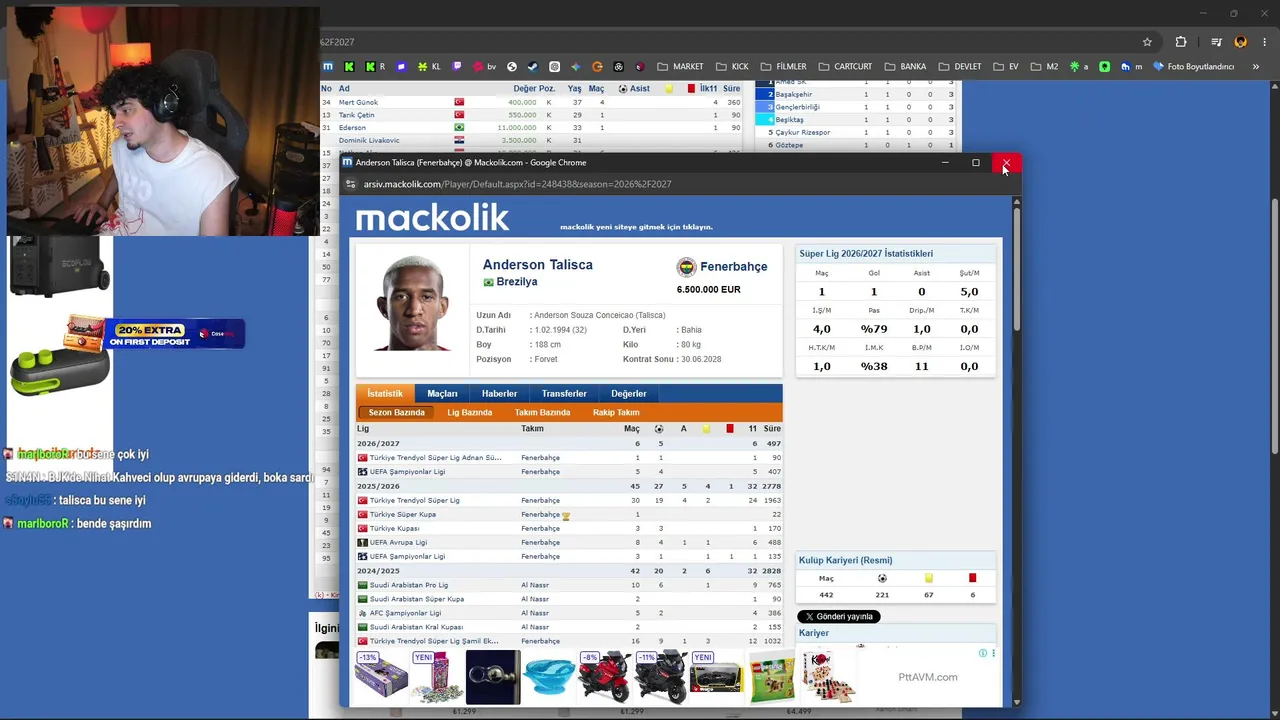
Task: Click the red card icon in the stats header
Action: [730, 429]
